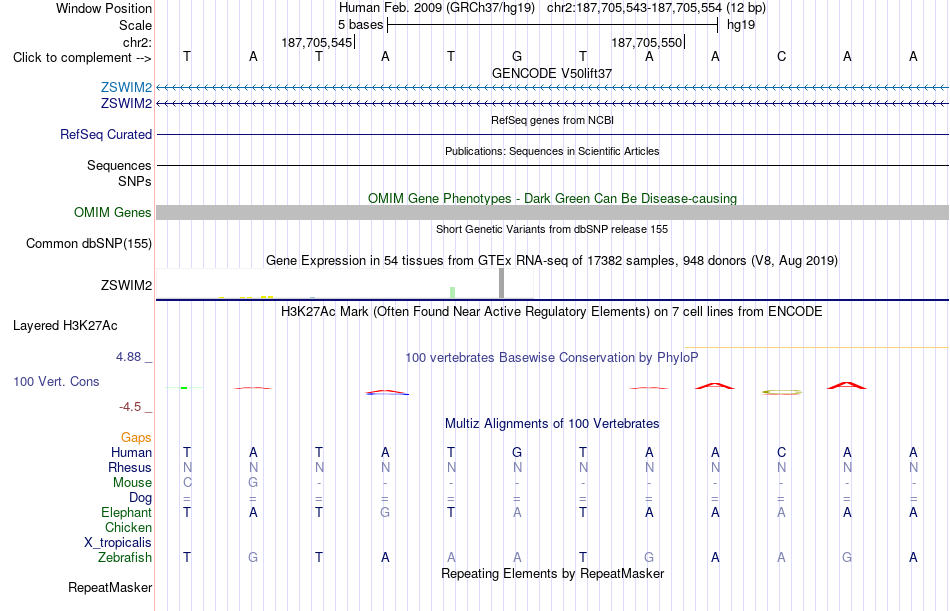Viewport: 950px width, 611px height.
Task: Open 'RefSeq genes from NCBI' title
Action: [552, 120]
